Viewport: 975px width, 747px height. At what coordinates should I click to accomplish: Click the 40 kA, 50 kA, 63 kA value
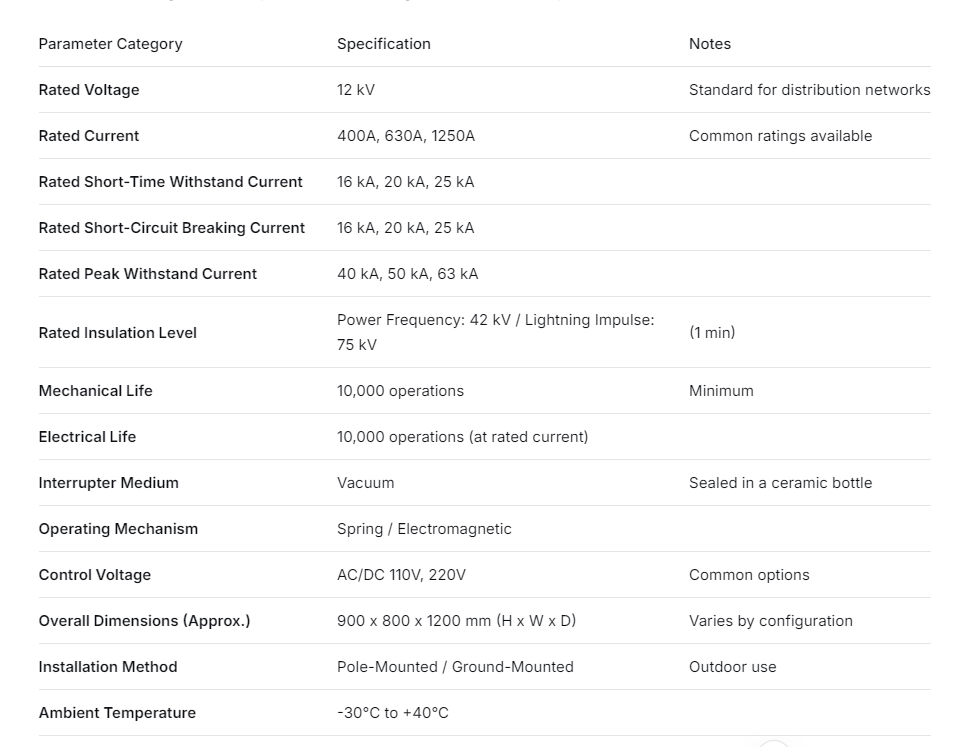click(407, 274)
